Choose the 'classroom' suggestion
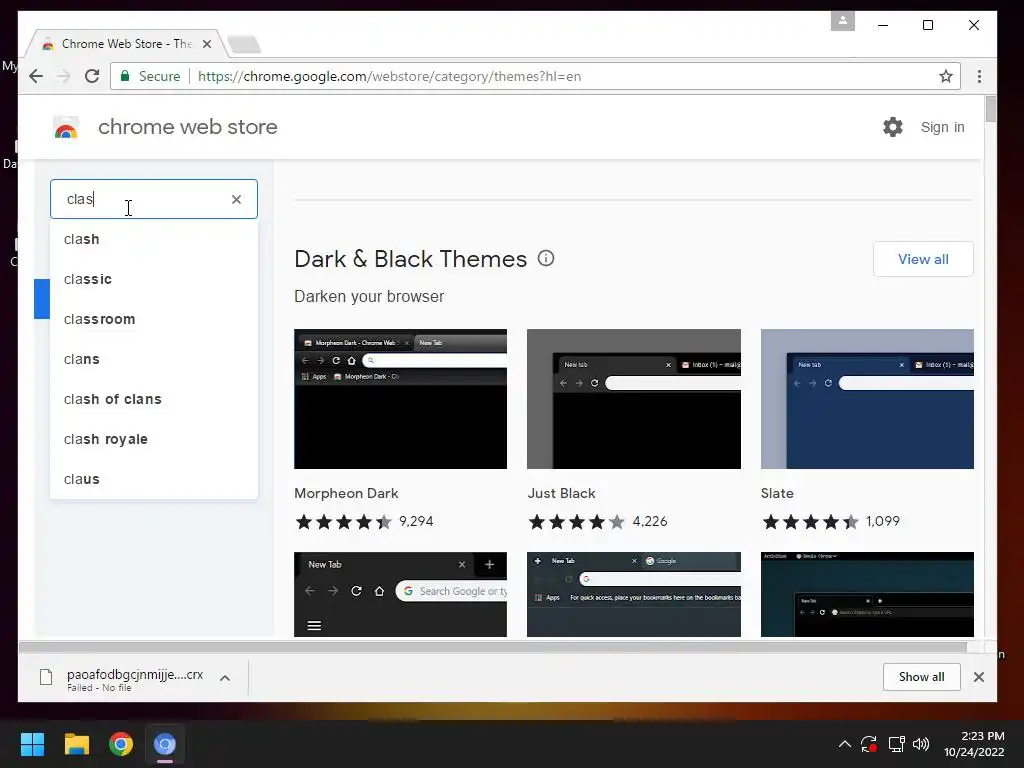 click(x=154, y=319)
